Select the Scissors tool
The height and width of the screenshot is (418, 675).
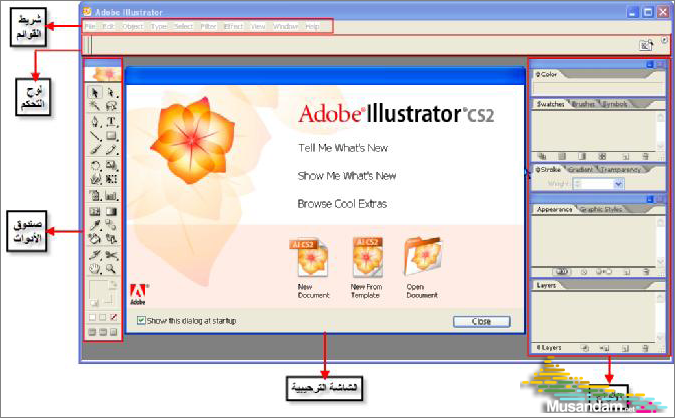pos(111,255)
